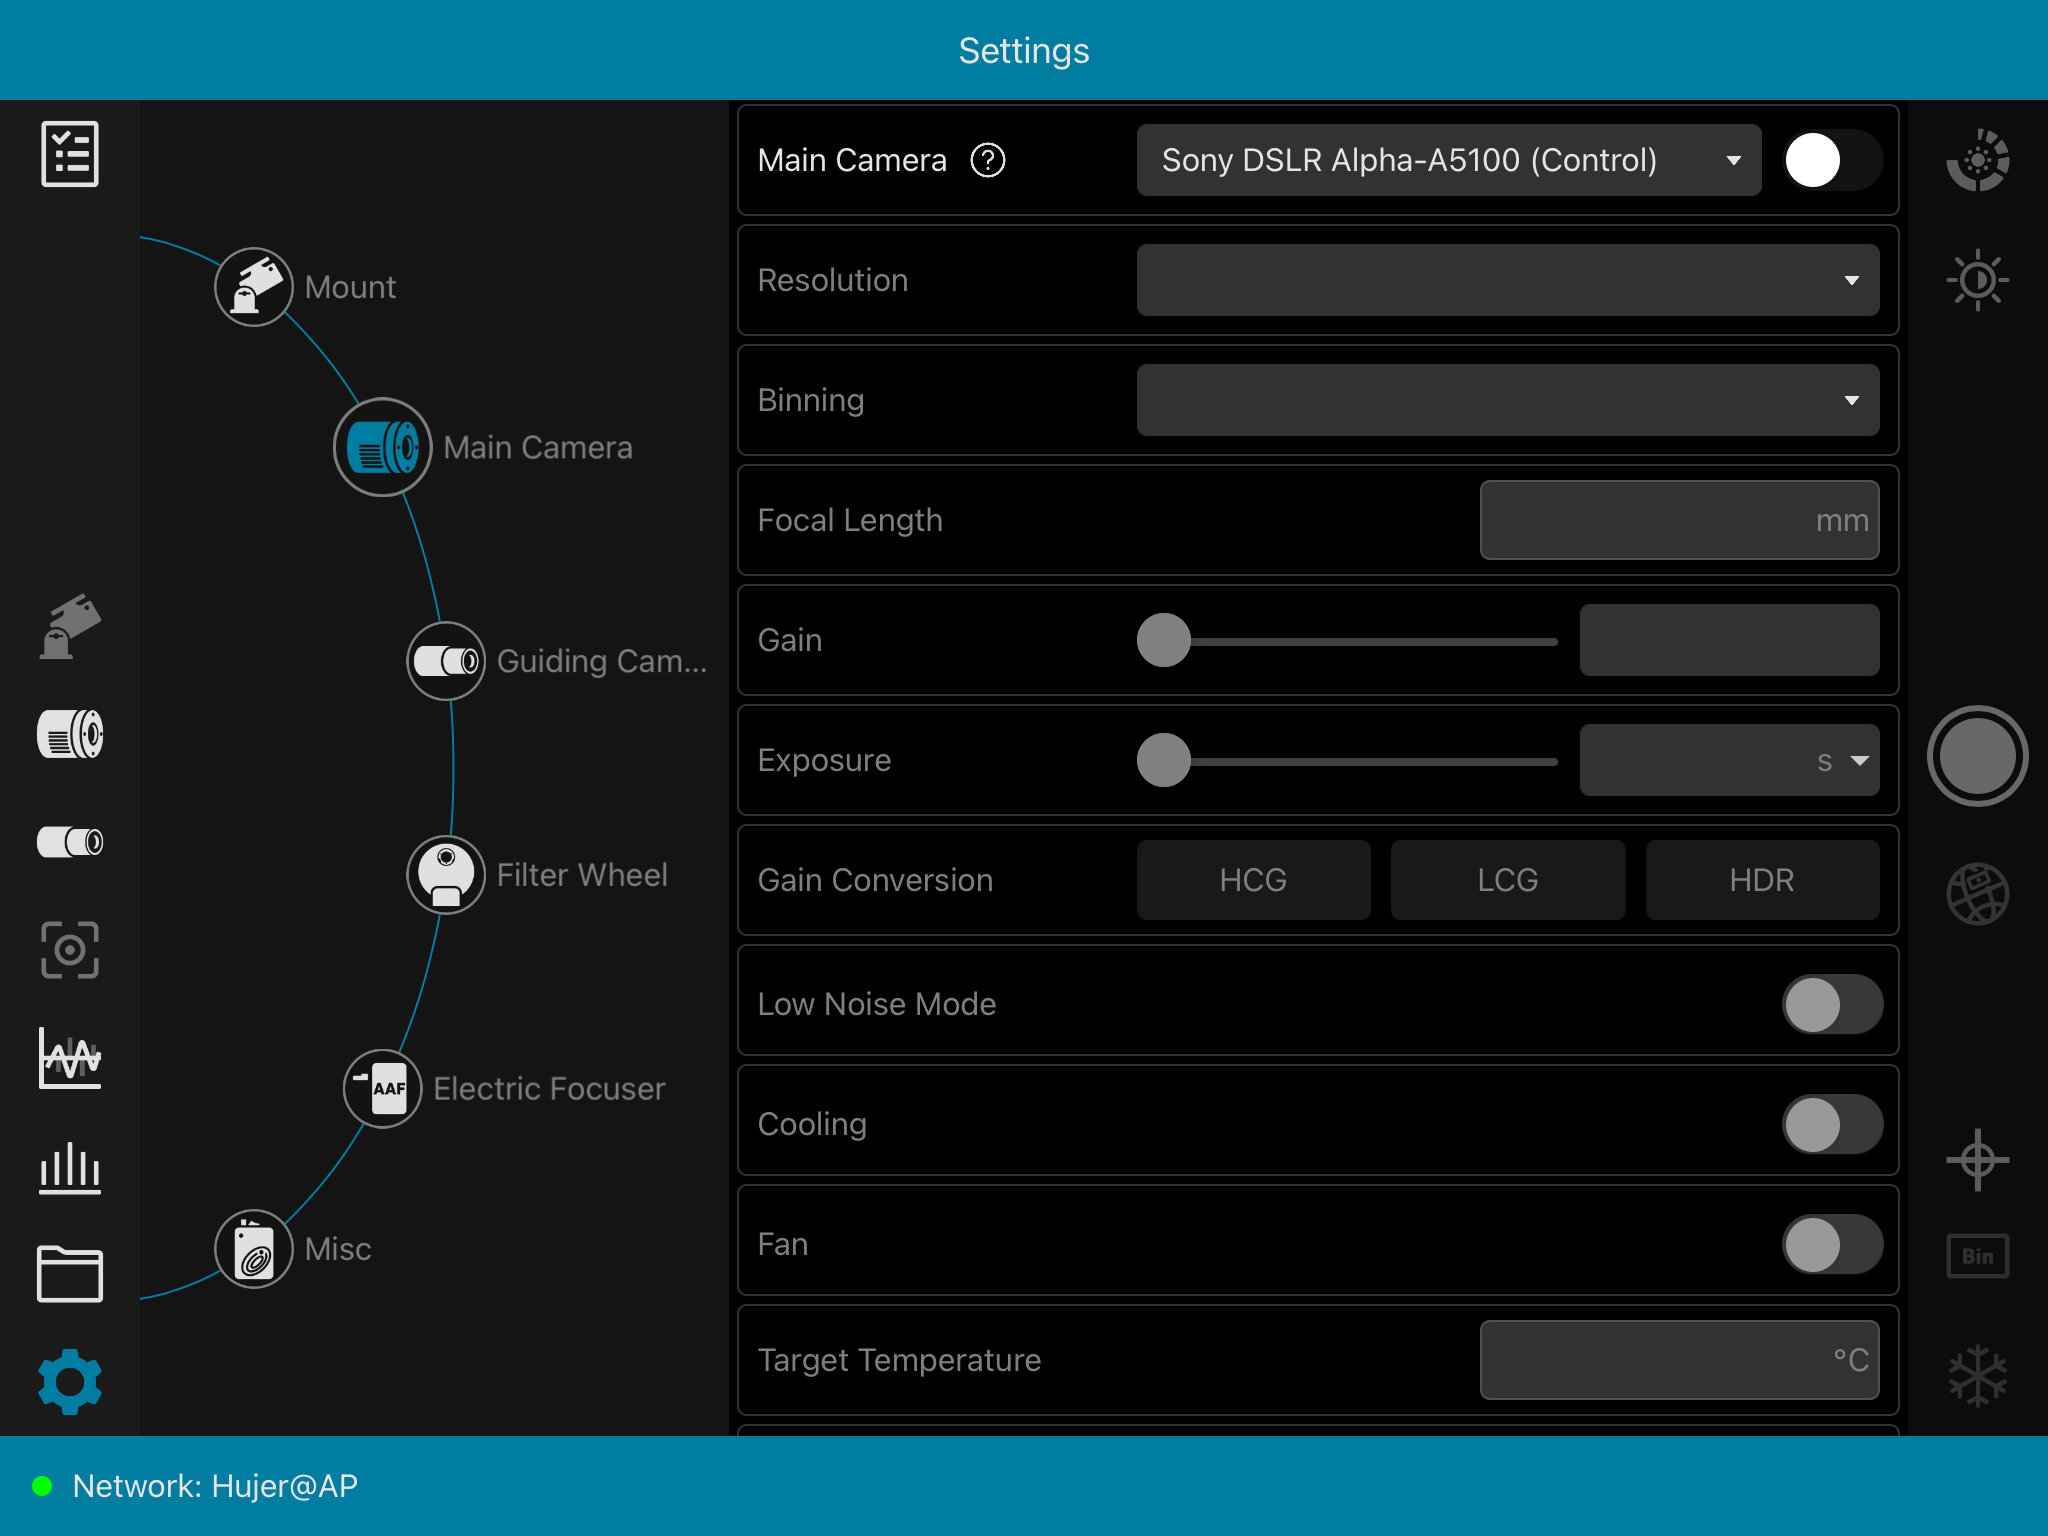Click the Filter Wheel circle icon
Viewport: 2048px width, 1536px height.
click(446, 875)
